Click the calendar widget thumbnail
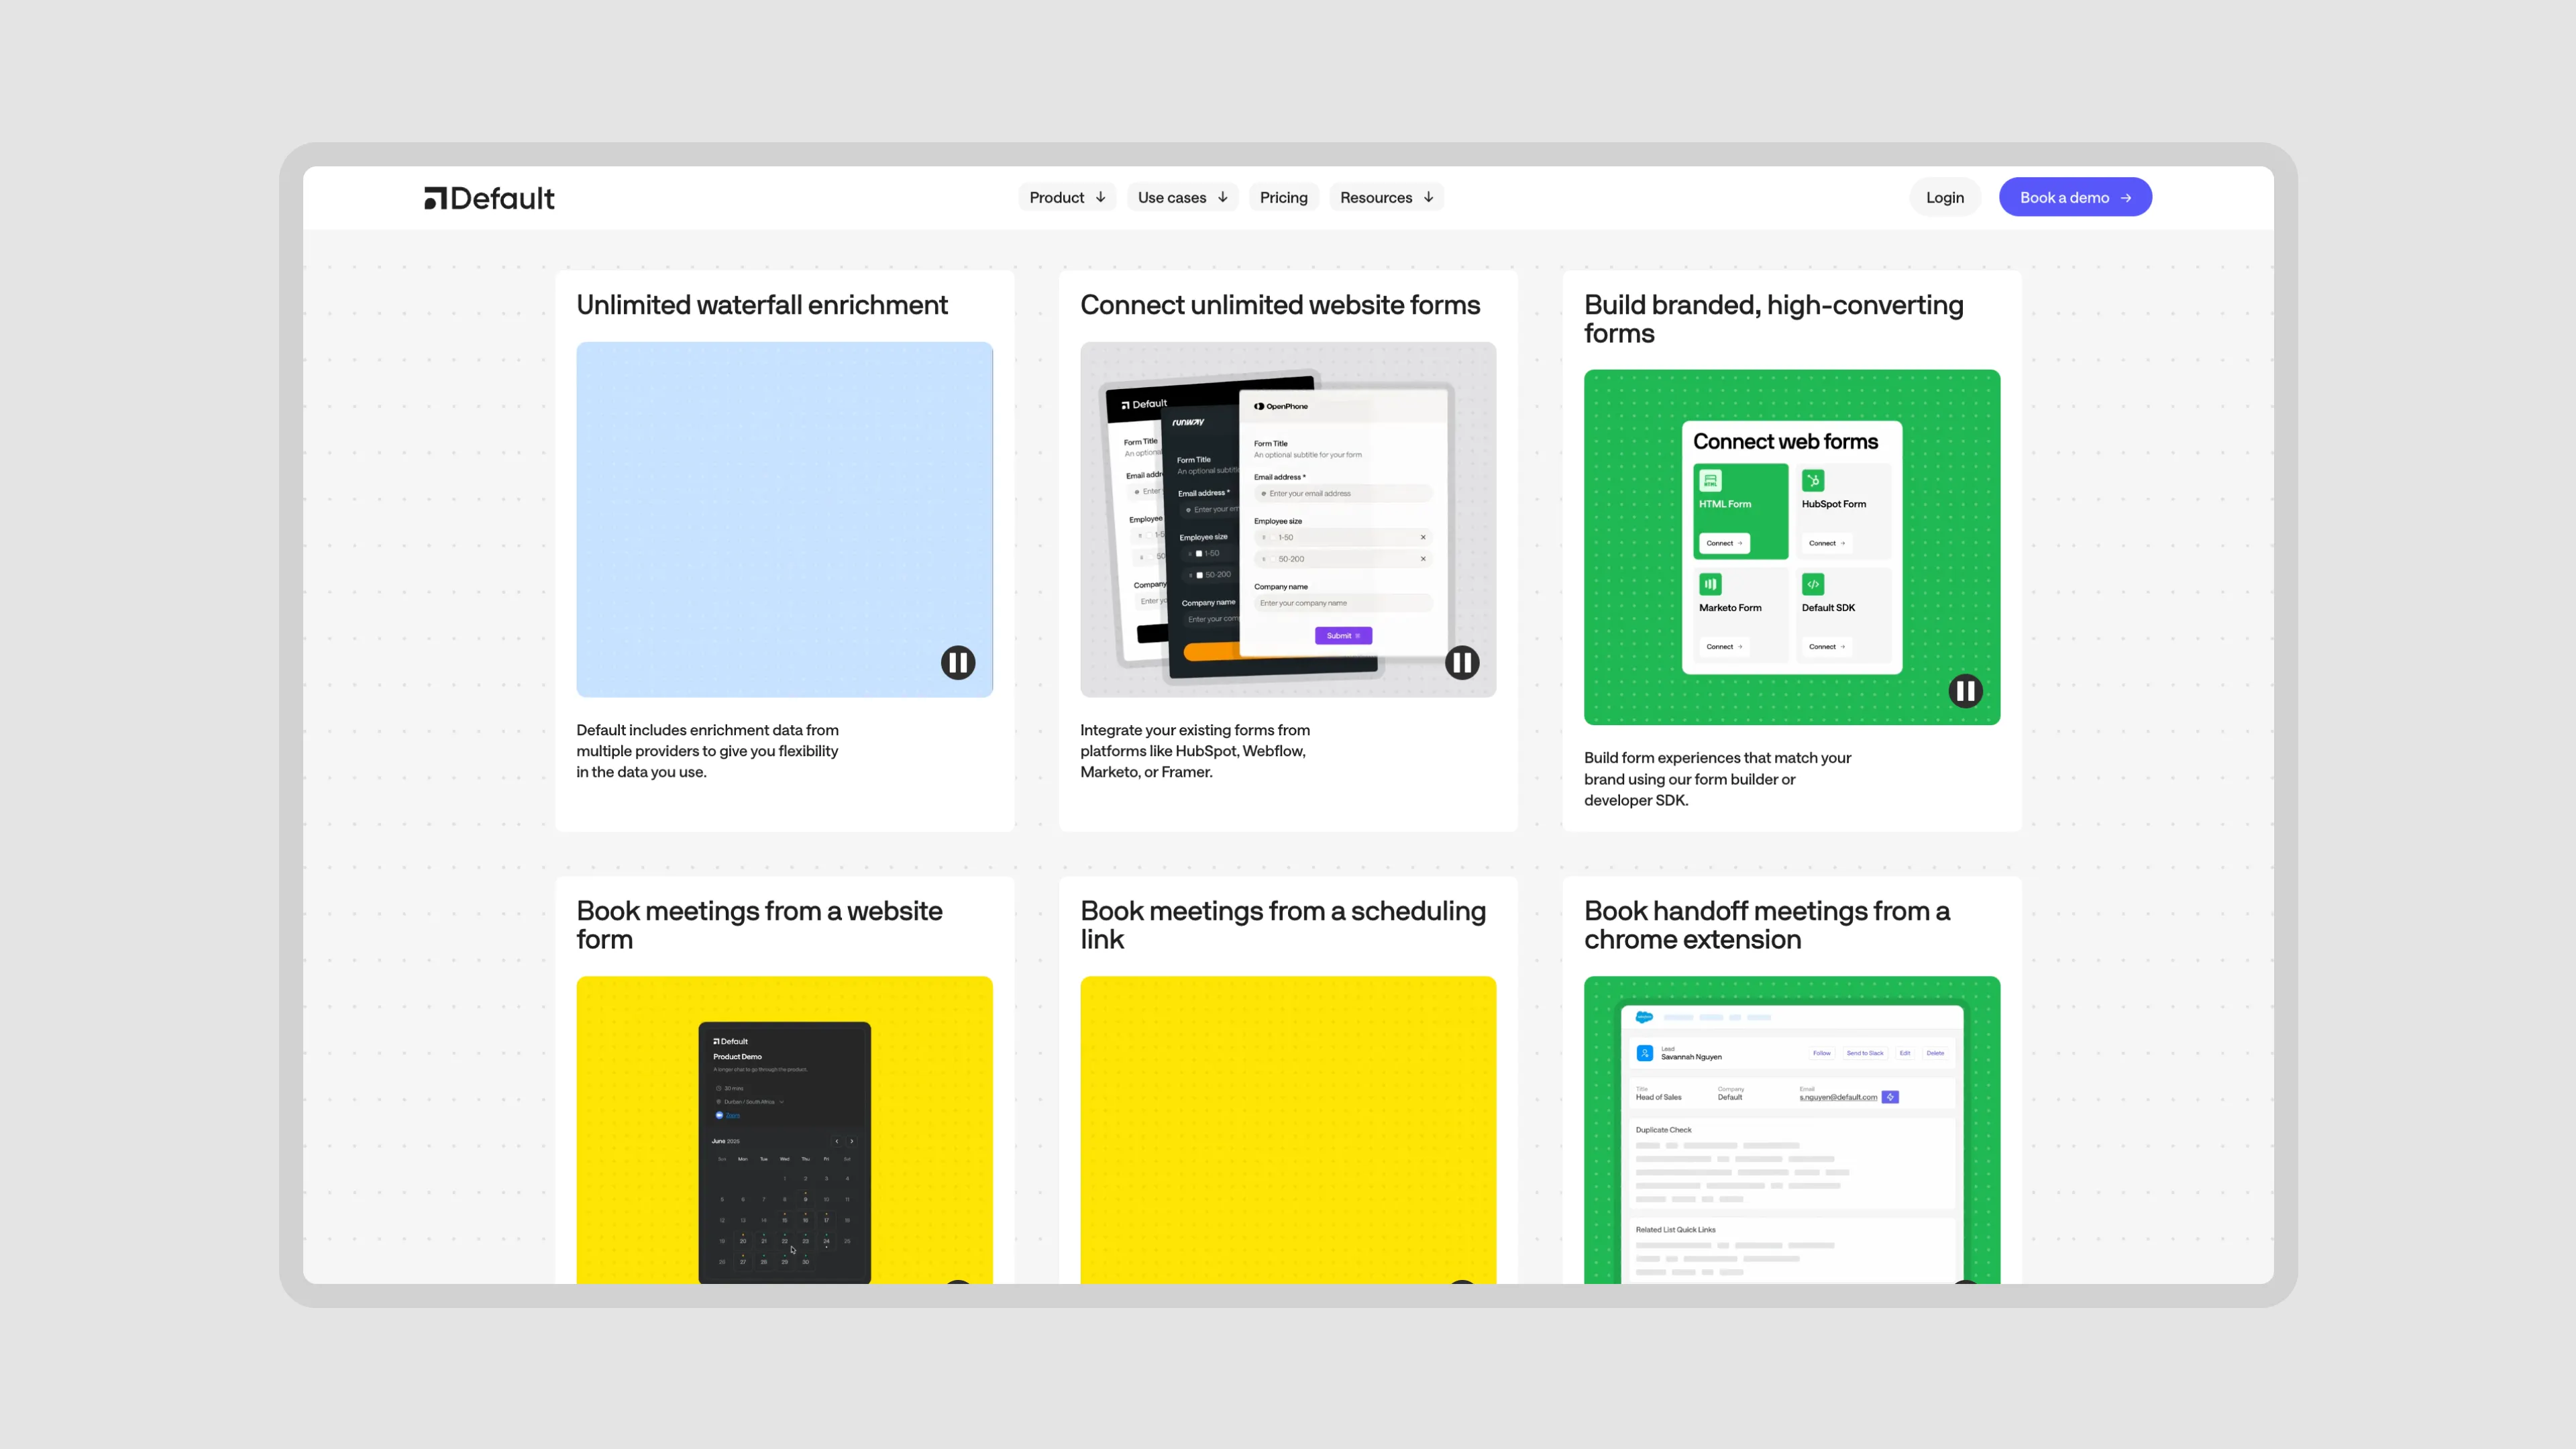Viewport: 2576px width, 1449px height. point(784,1150)
